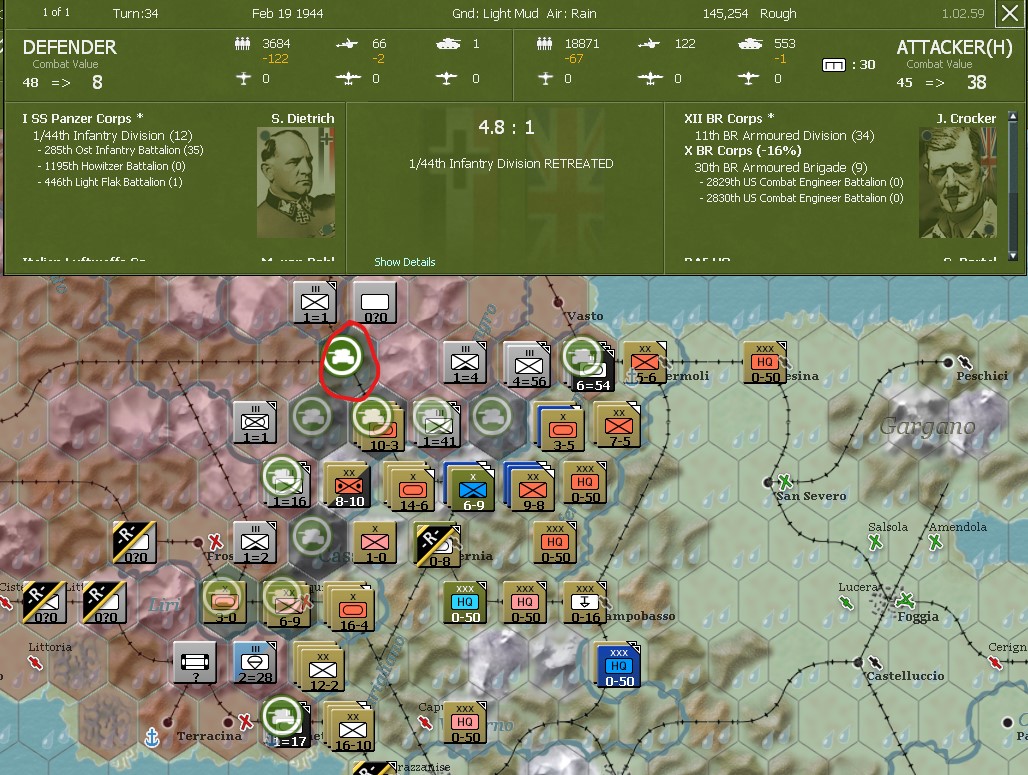
Task: Click XII BR Corps header
Action: (x=729, y=119)
